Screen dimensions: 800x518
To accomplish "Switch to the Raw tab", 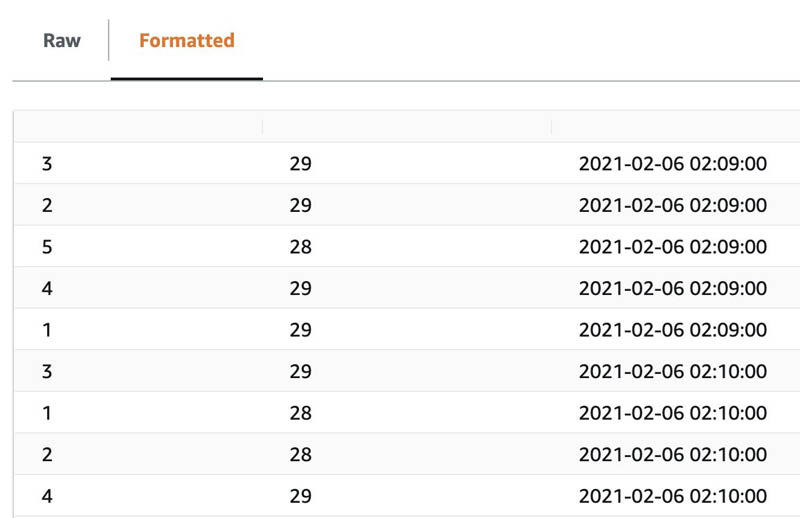I will [x=62, y=40].
